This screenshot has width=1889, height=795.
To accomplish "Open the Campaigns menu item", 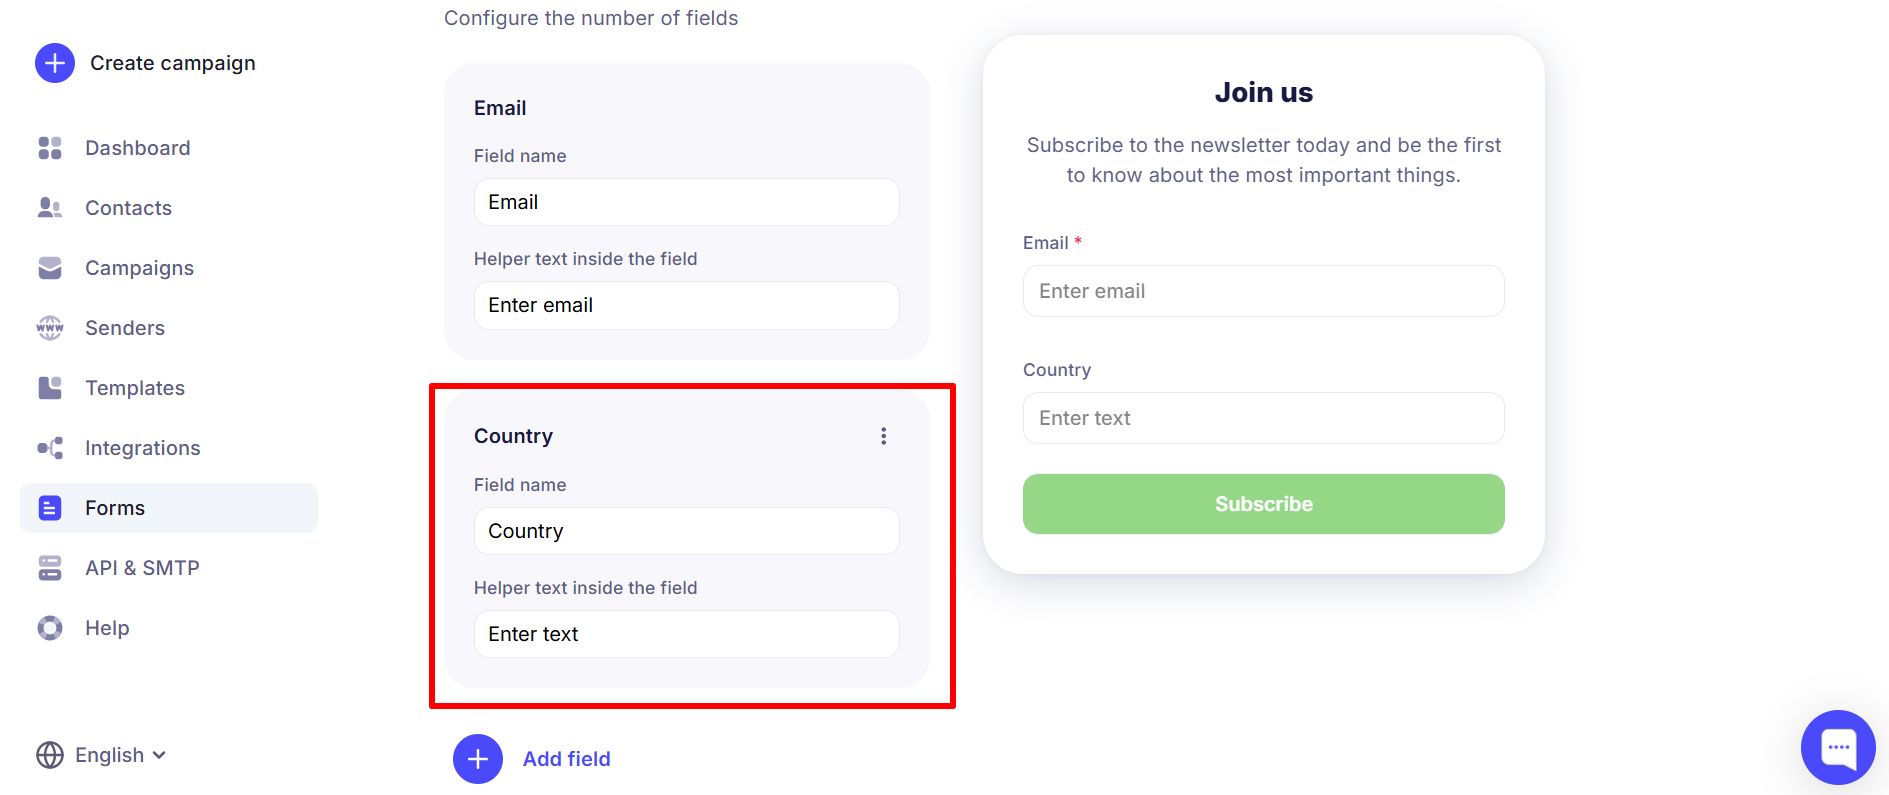I will pyautogui.click(x=139, y=268).
